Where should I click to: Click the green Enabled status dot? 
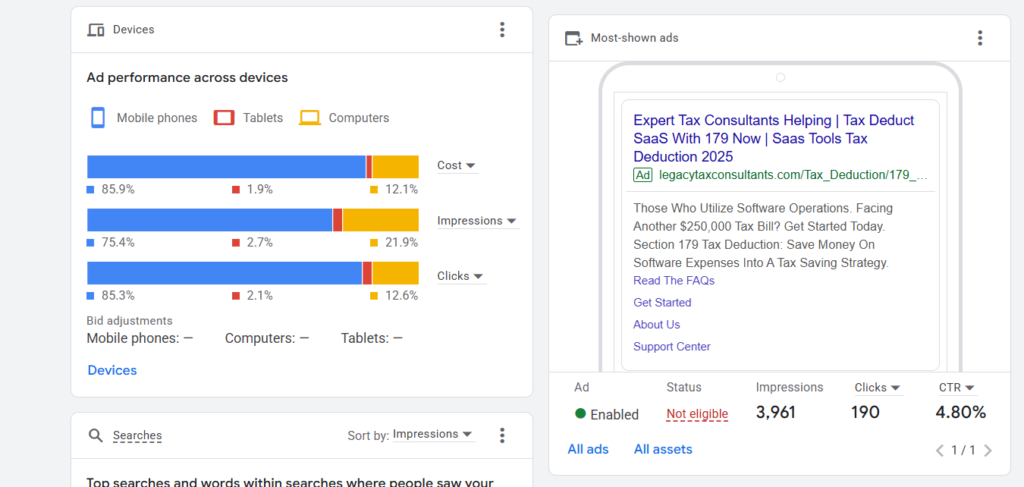581,413
